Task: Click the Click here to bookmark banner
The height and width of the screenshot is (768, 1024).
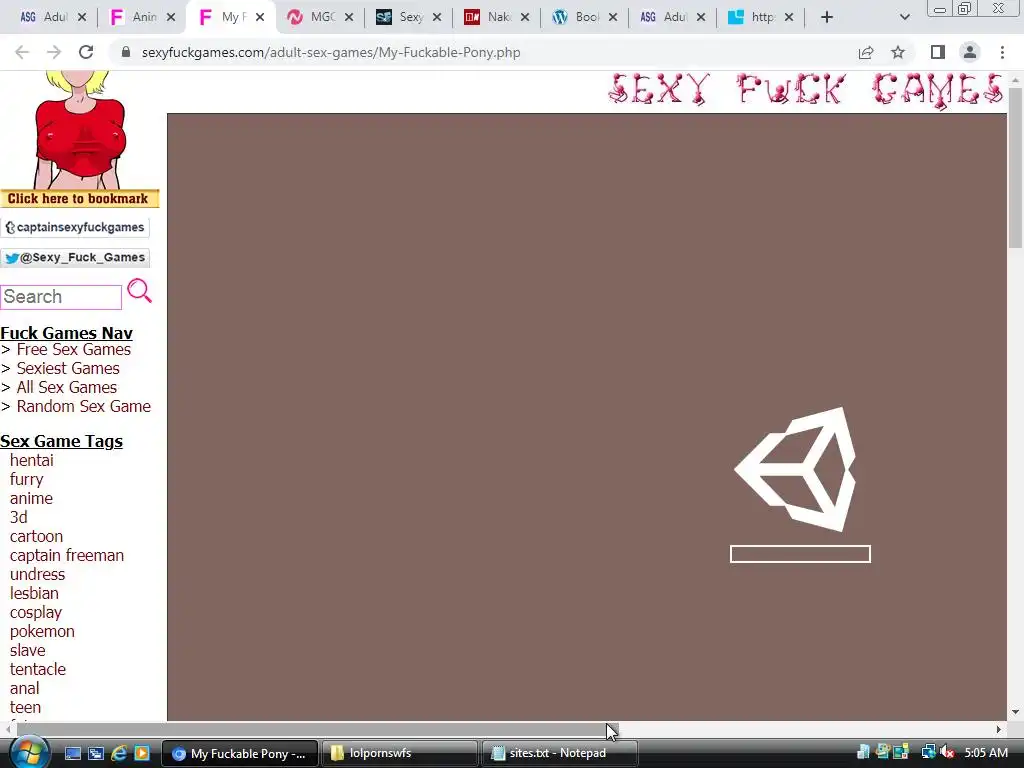Action: [79, 199]
